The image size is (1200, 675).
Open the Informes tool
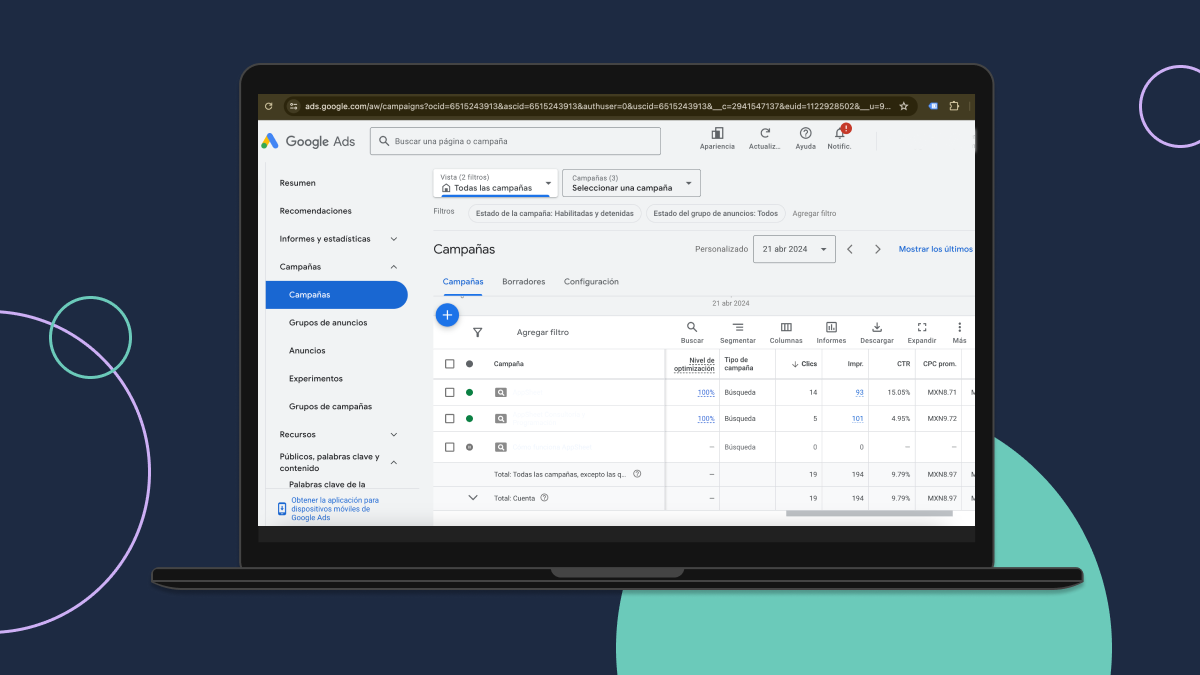831,332
